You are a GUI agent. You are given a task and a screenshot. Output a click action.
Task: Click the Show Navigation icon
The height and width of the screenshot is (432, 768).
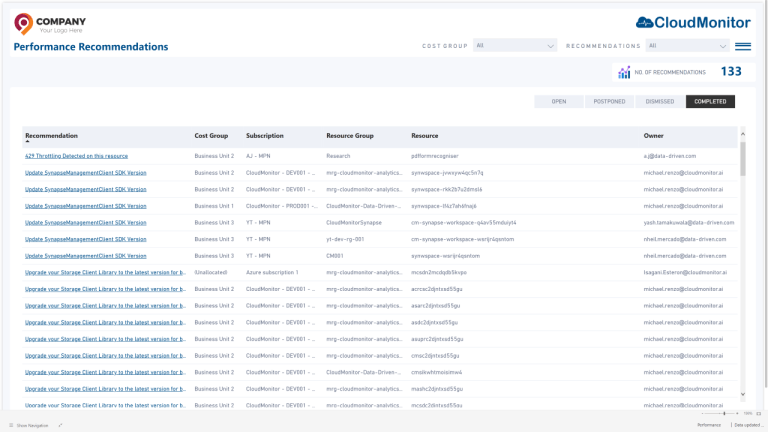tap(11, 425)
